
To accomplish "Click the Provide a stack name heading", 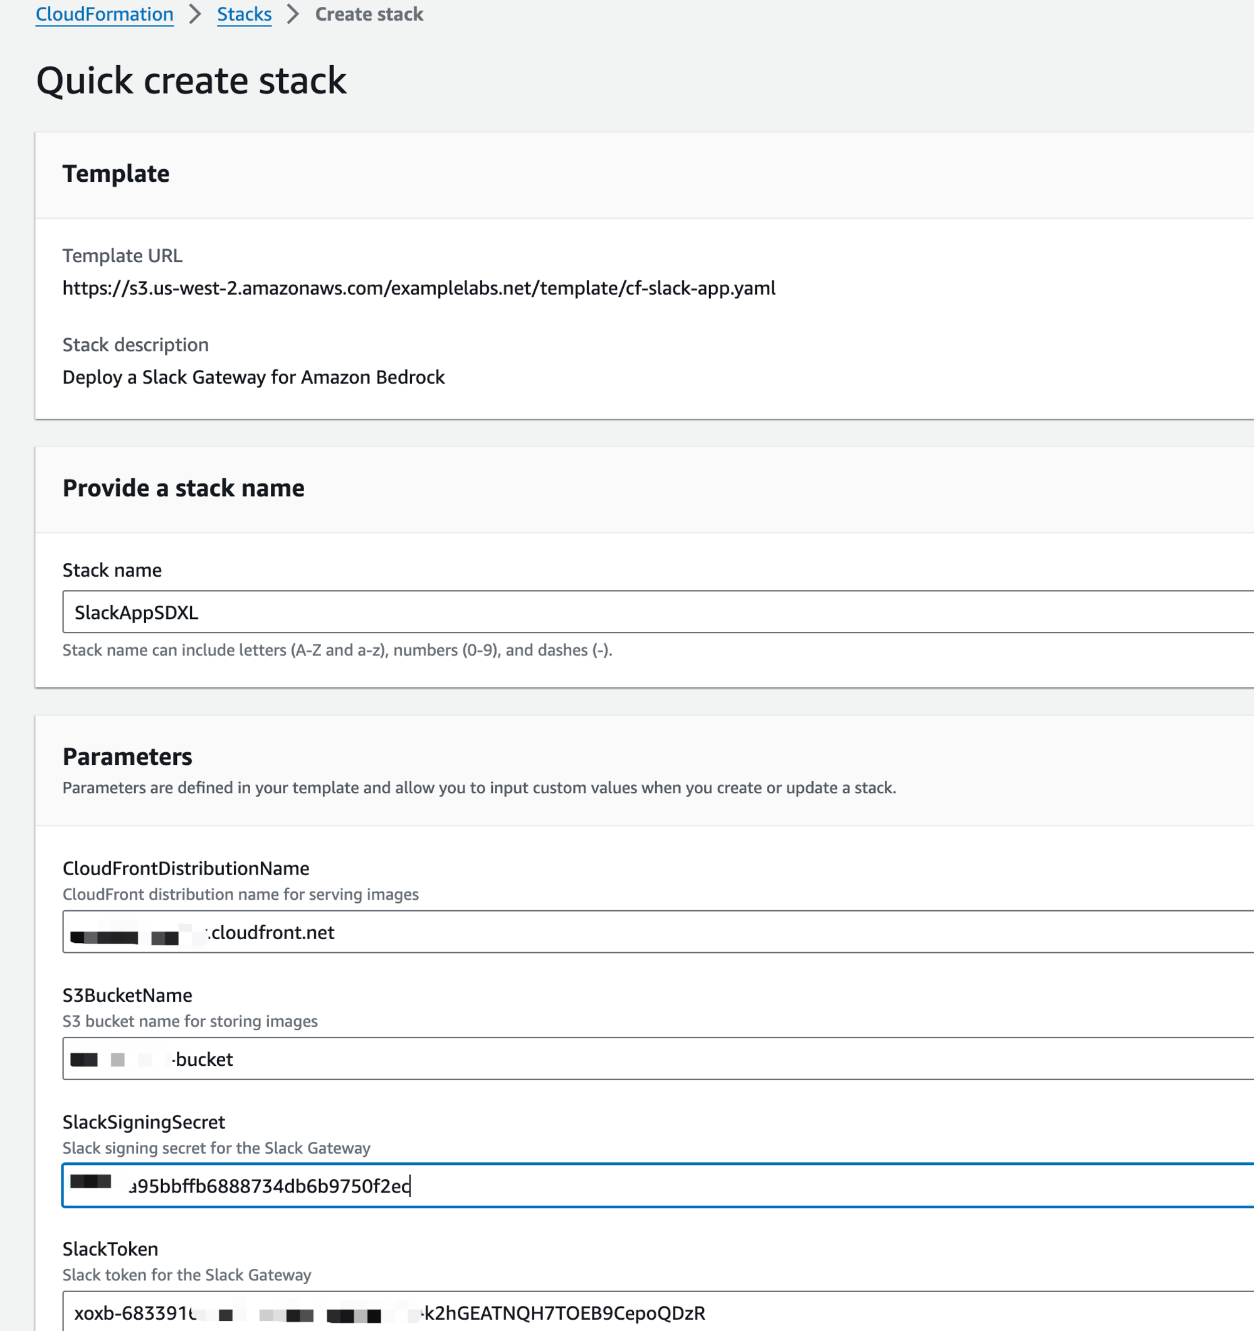I will coord(183,488).
